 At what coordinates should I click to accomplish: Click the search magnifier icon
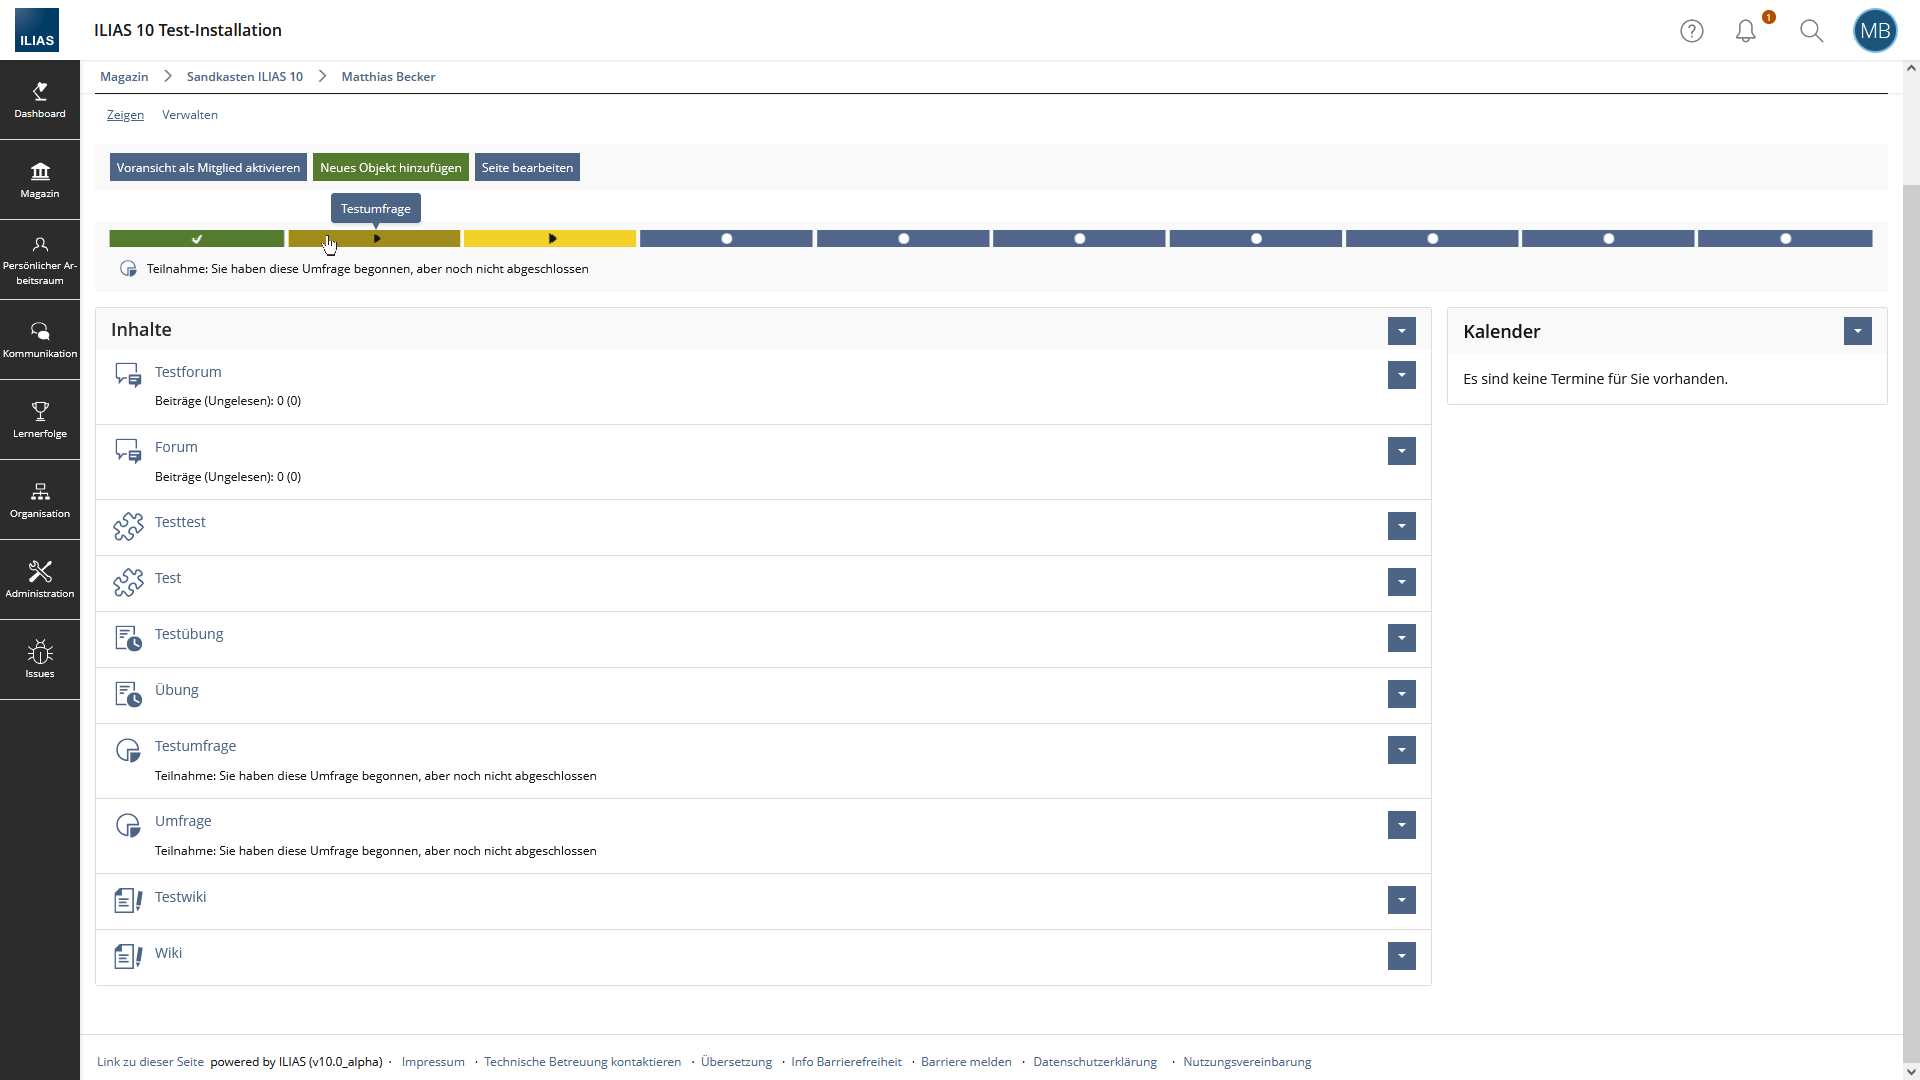[x=1811, y=31]
